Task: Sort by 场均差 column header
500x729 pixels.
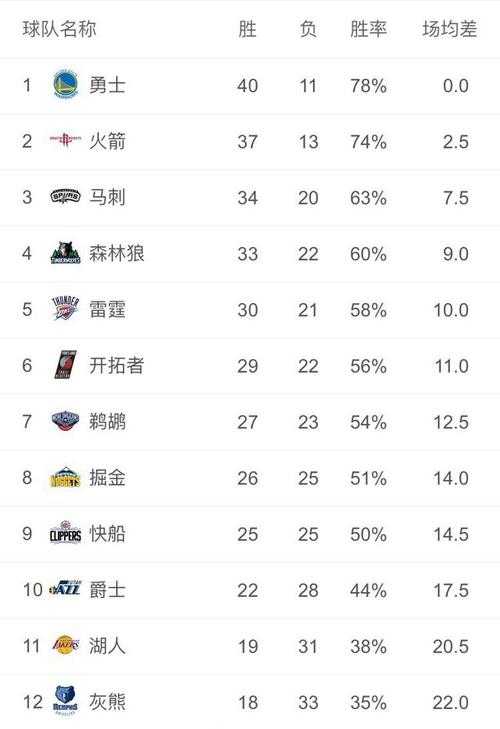Action: click(450, 29)
